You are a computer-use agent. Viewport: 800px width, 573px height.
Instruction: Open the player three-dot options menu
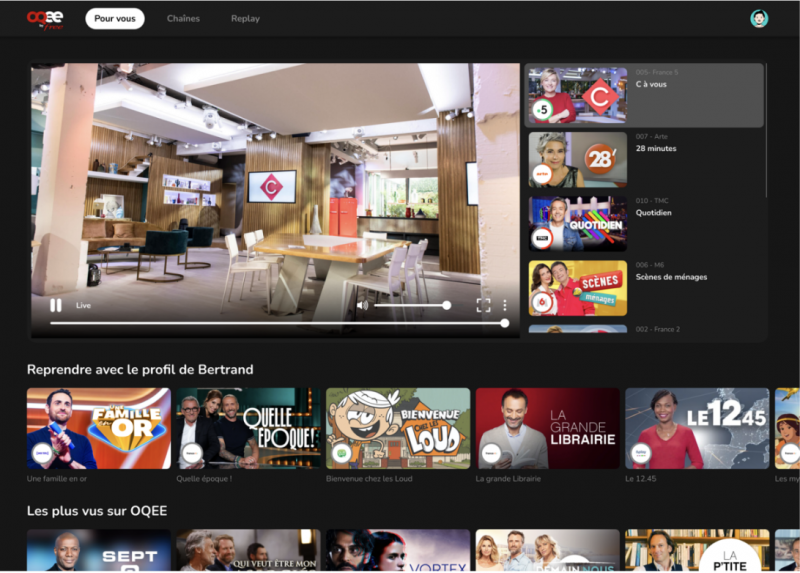pos(505,305)
